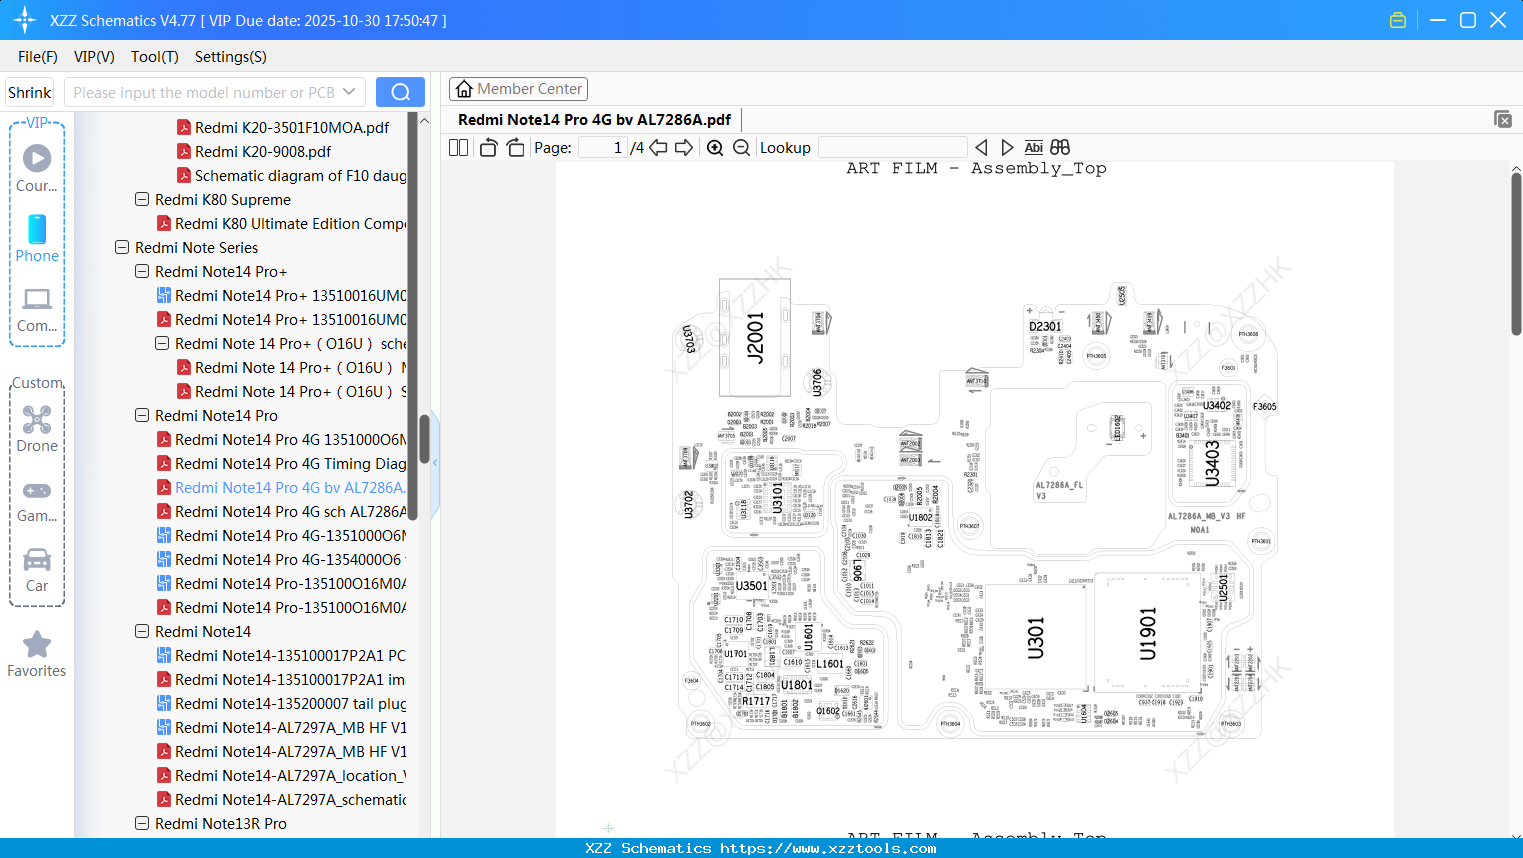Open the VIP(V) menu
This screenshot has width=1523, height=858.
pyautogui.click(x=94, y=57)
